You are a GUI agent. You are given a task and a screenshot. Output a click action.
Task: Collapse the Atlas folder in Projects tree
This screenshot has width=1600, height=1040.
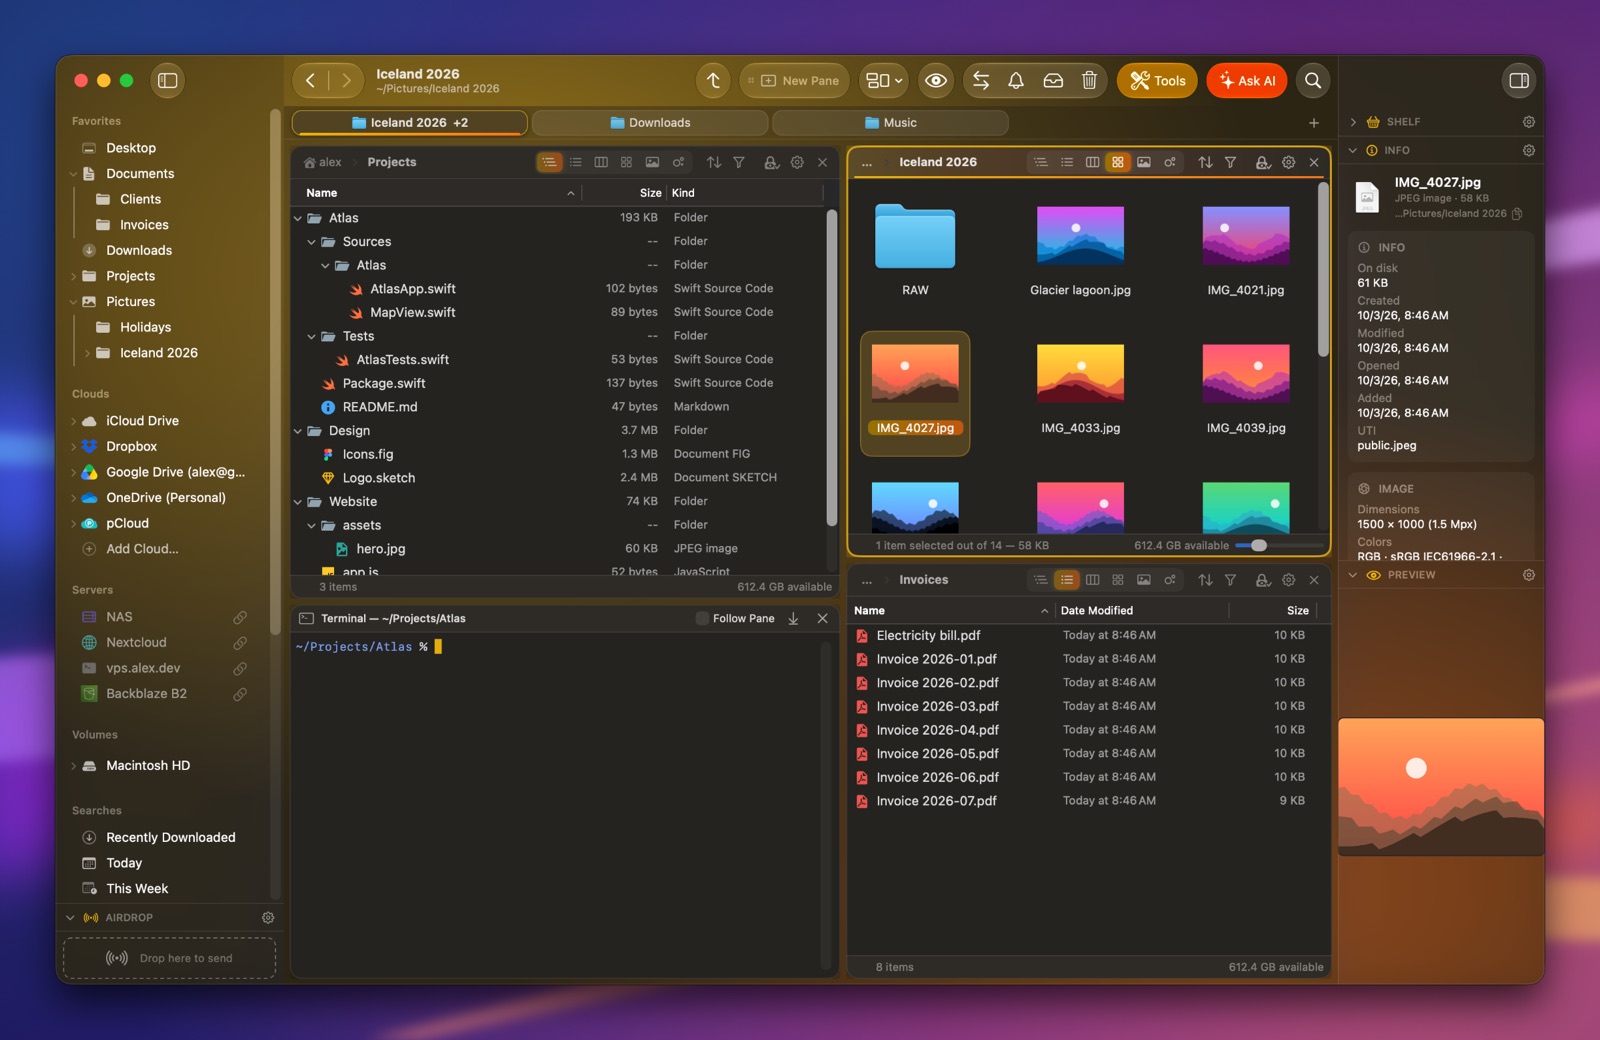coord(298,218)
